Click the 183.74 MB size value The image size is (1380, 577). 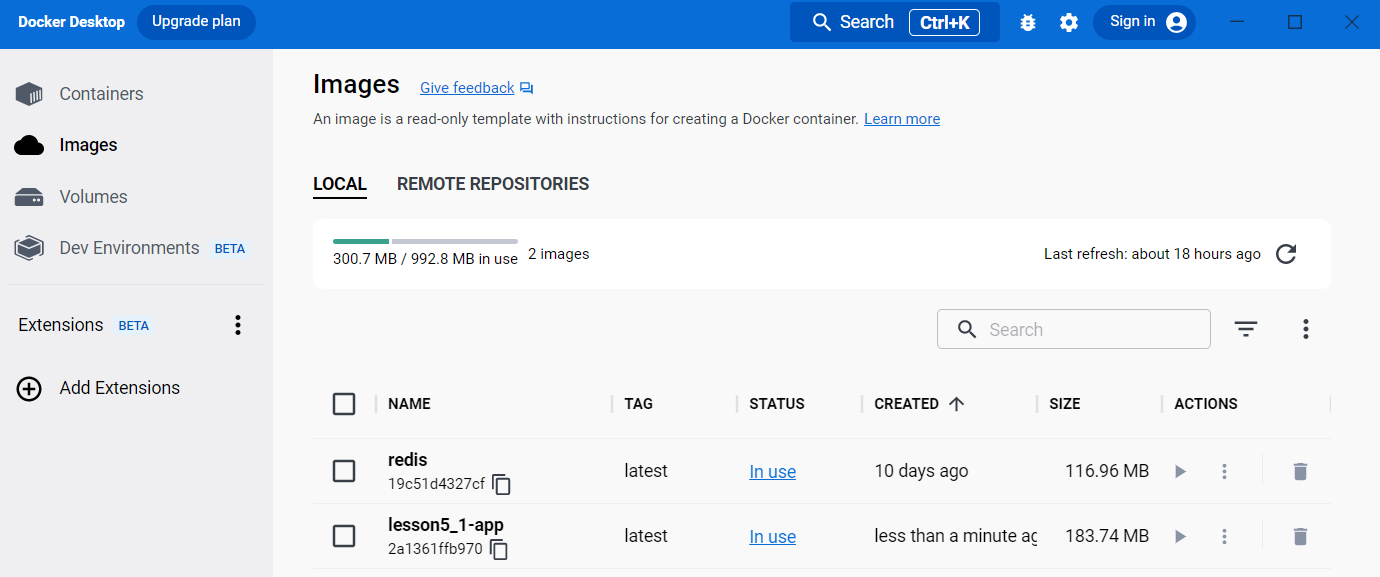[1107, 536]
